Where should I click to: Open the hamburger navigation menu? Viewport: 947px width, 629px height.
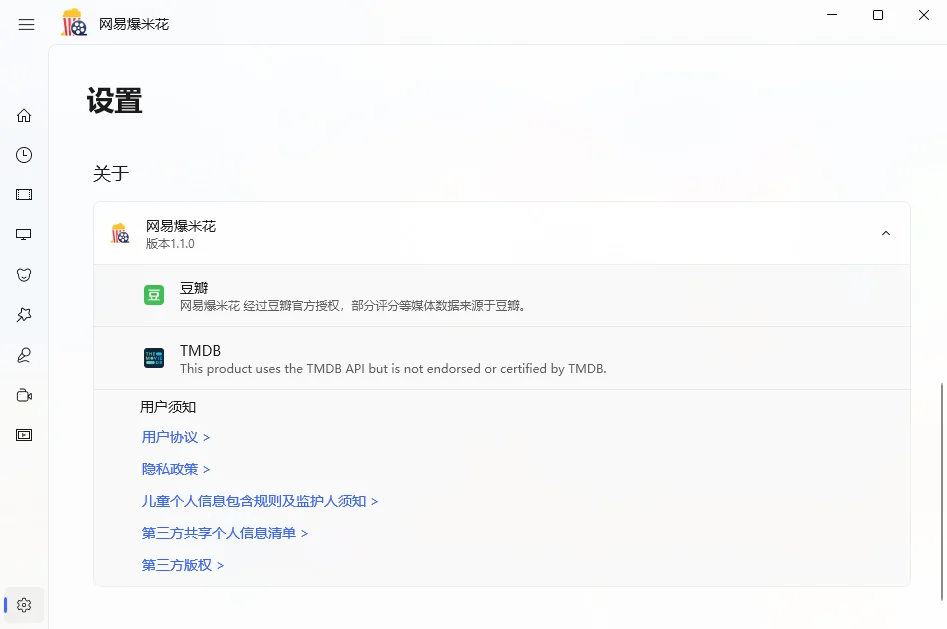pyautogui.click(x=27, y=24)
